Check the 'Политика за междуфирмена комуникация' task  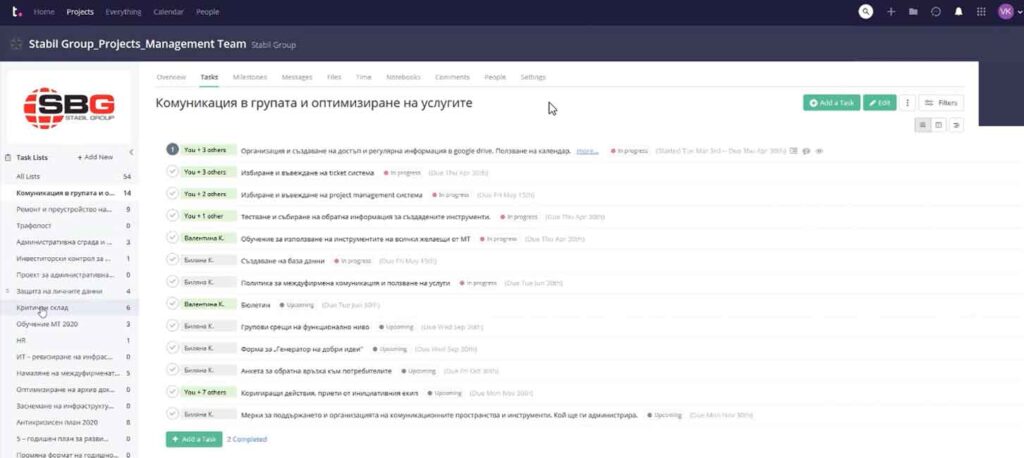point(172,282)
